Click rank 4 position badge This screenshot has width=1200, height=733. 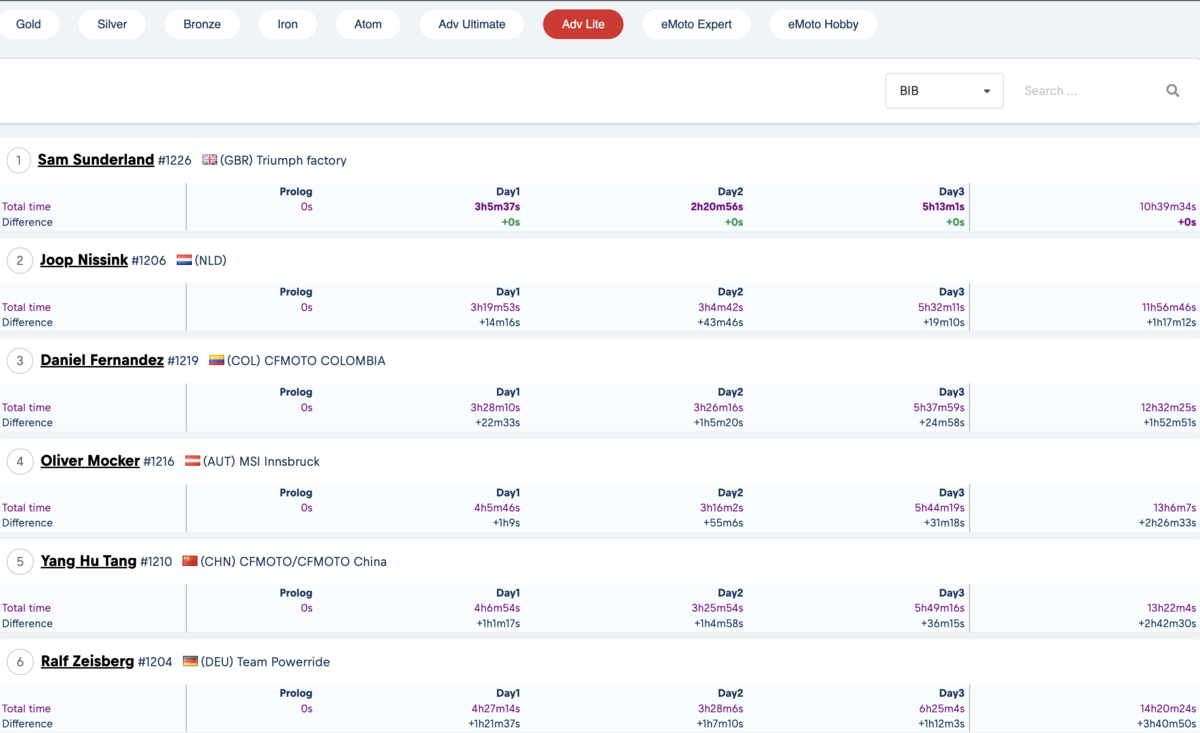(x=19, y=461)
